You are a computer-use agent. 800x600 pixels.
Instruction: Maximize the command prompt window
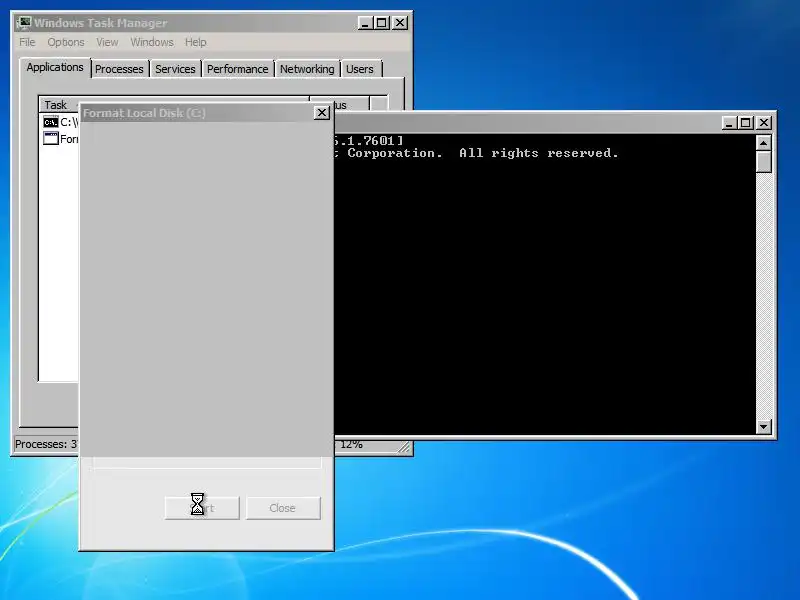pos(746,123)
